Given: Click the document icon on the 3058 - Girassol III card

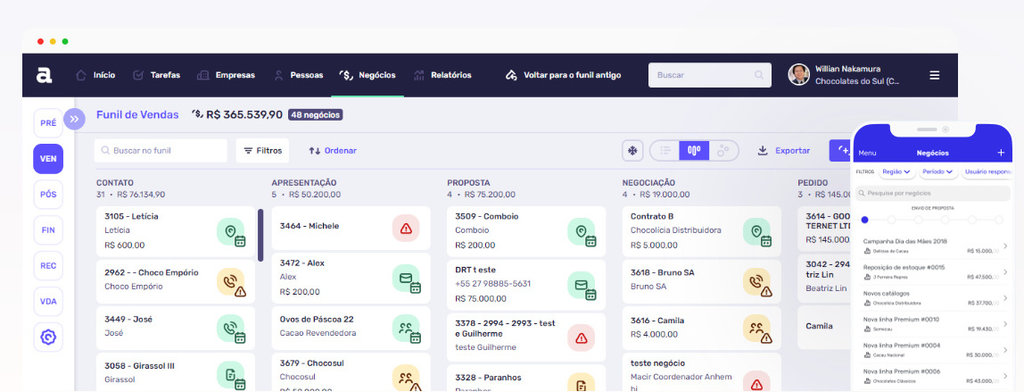Looking at the screenshot, I should point(231,375).
